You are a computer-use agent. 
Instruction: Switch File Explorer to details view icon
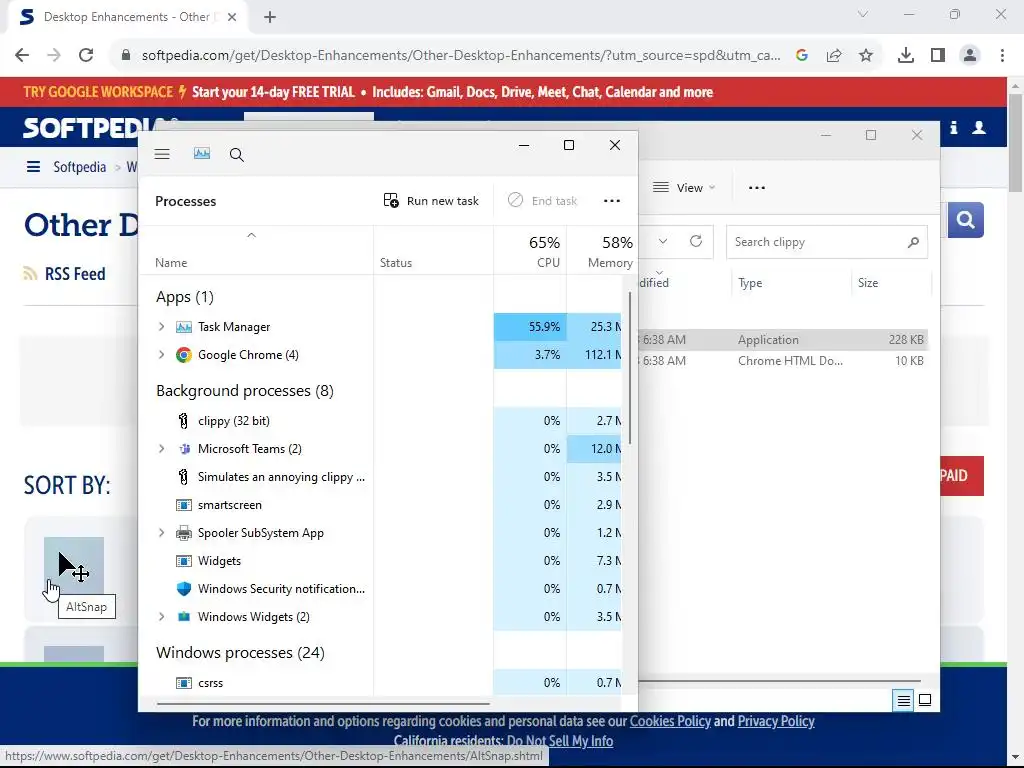coord(903,701)
